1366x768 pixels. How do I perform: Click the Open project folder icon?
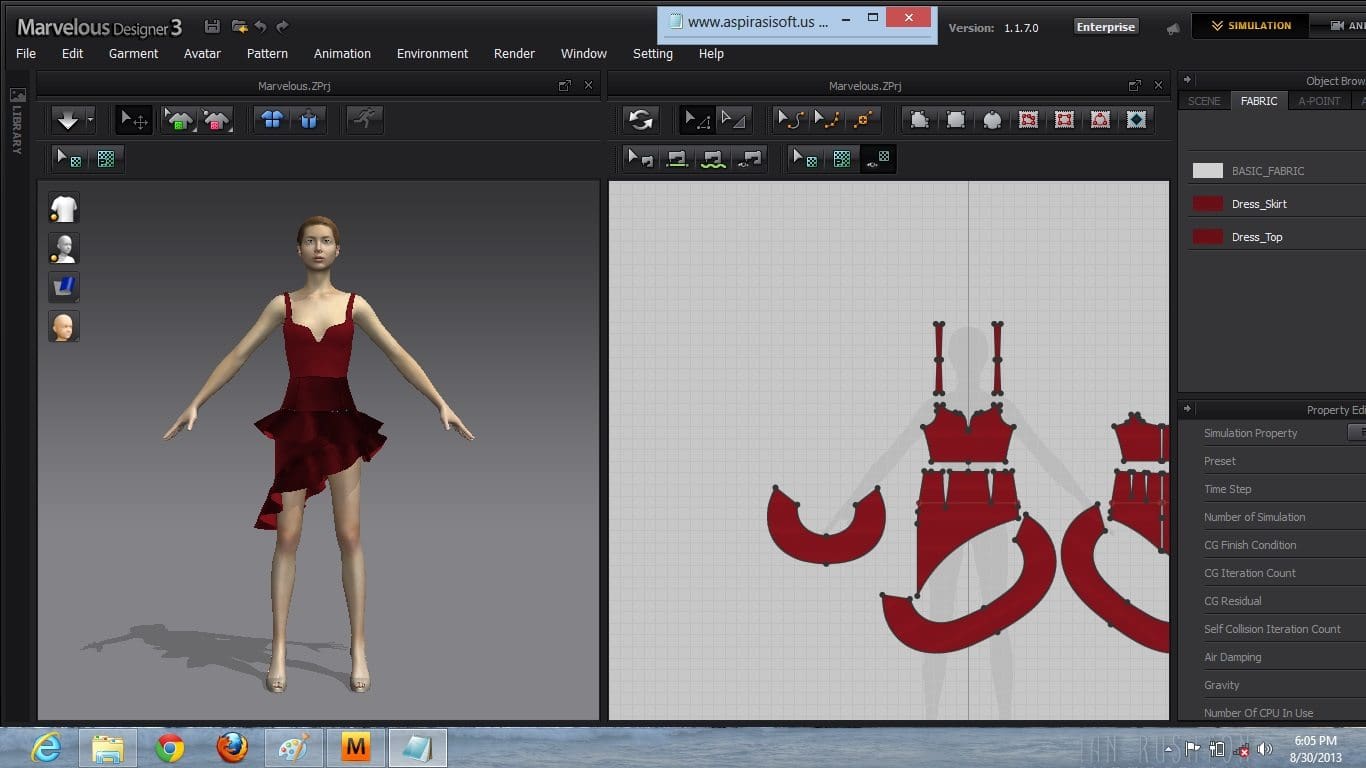239,27
